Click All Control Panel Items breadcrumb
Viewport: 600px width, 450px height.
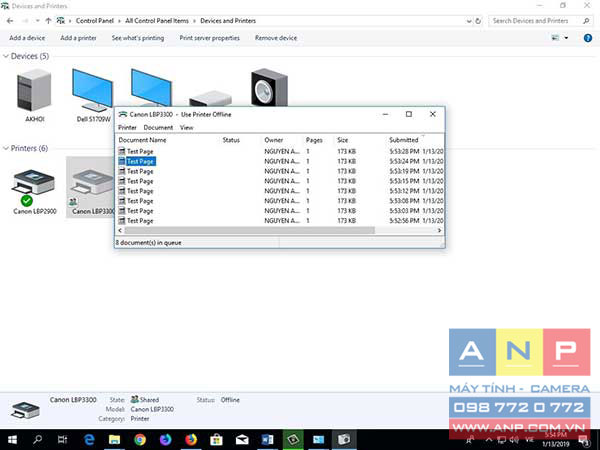pyautogui.click(x=157, y=21)
